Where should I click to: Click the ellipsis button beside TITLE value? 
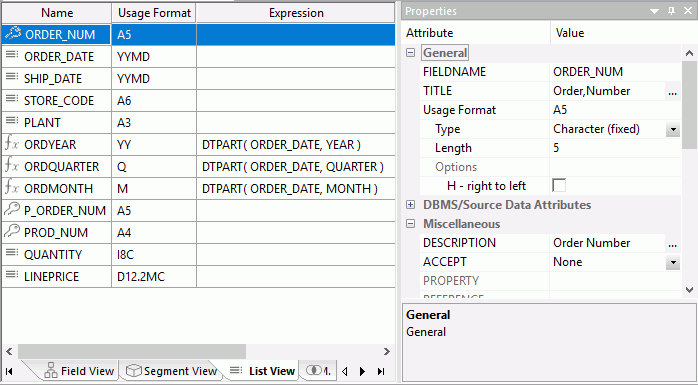pos(673,91)
